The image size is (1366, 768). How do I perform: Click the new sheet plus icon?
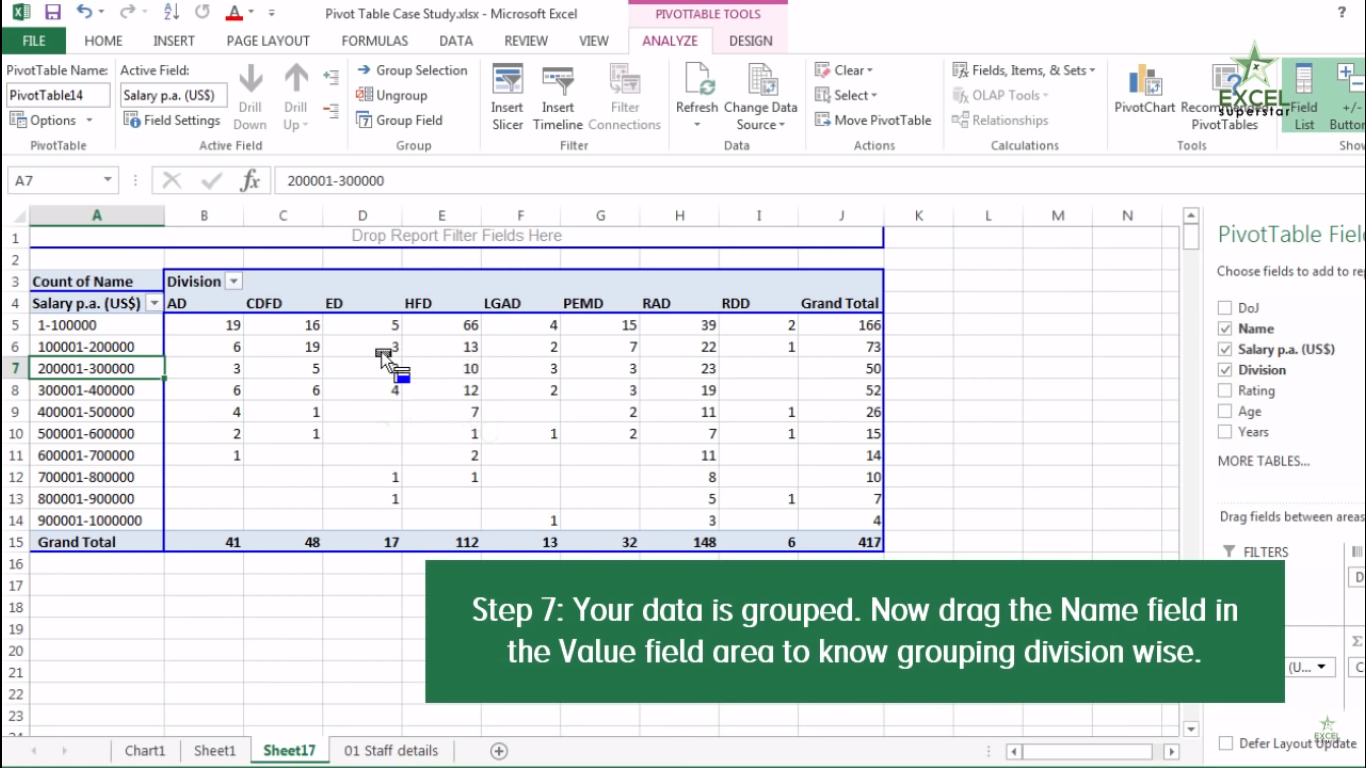point(499,751)
